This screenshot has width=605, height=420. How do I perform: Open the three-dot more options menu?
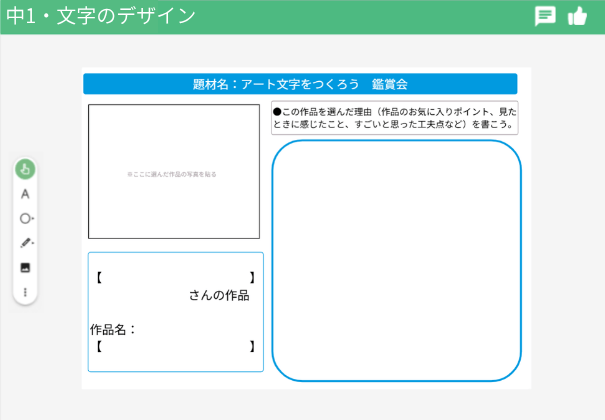25,292
